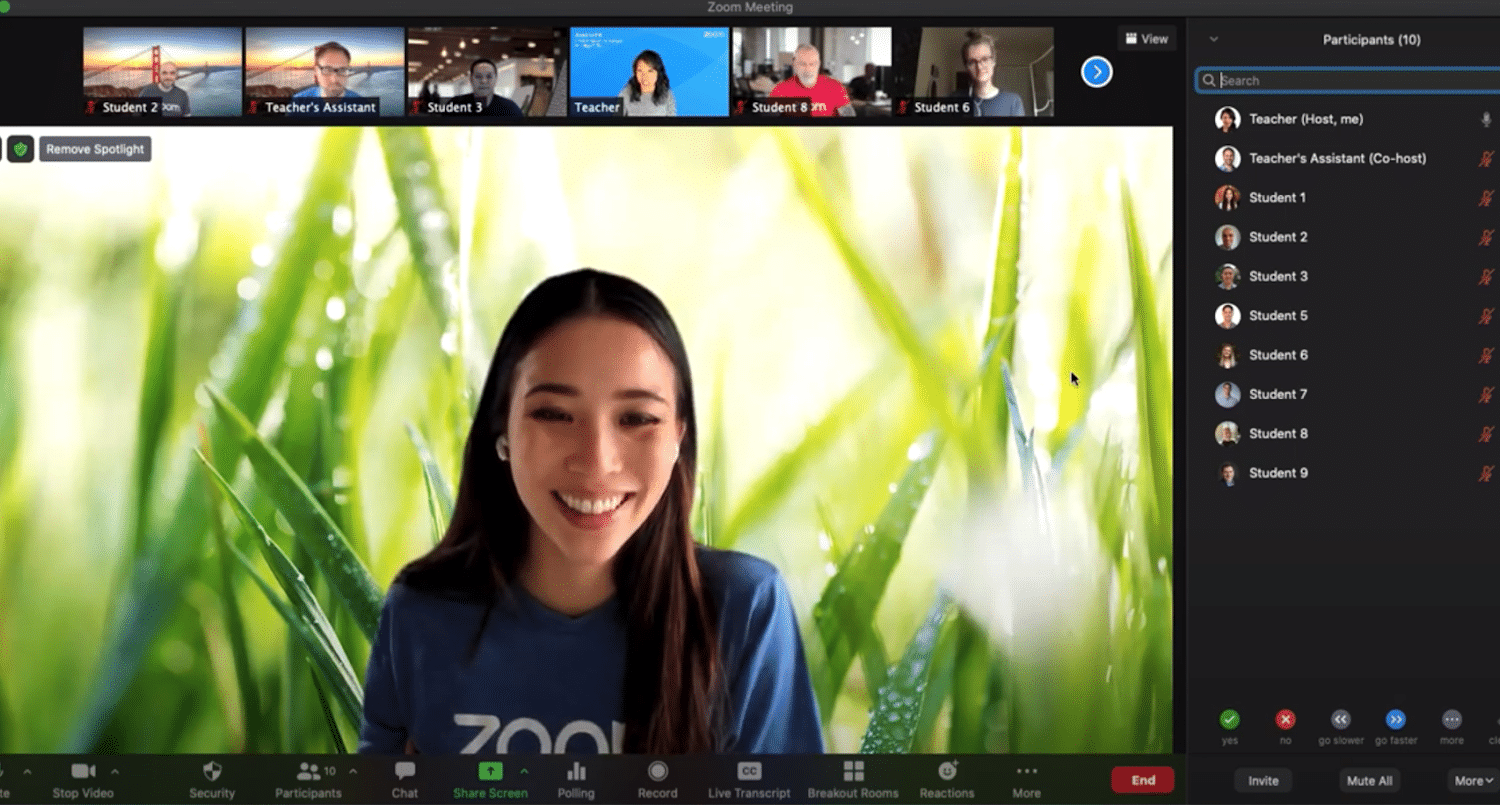
Task: Click the Mute All button
Action: point(1369,781)
